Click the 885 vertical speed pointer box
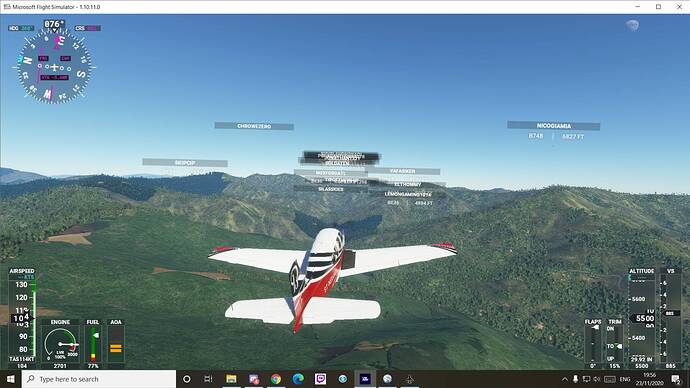The width and height of the screenshot is (690, 388). [x=670, y=313]
